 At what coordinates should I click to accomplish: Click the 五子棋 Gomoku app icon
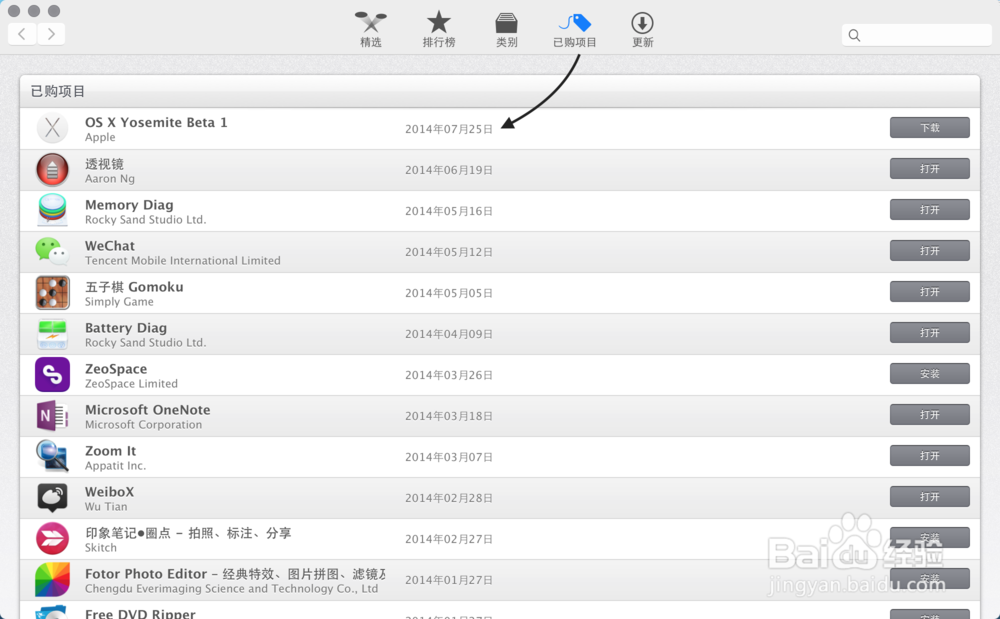(51, 292)
